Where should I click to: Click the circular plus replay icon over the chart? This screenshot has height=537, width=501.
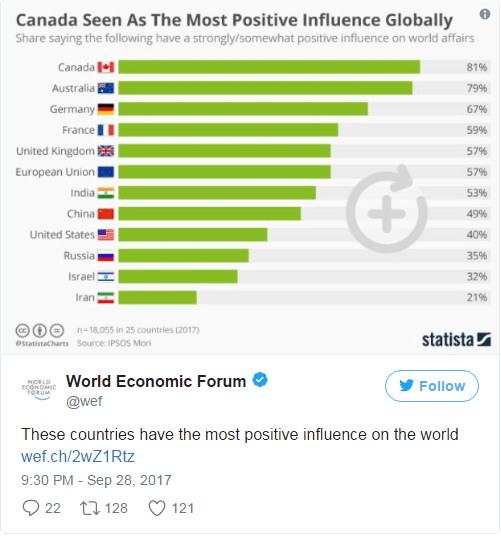click(x=386, y=209)
